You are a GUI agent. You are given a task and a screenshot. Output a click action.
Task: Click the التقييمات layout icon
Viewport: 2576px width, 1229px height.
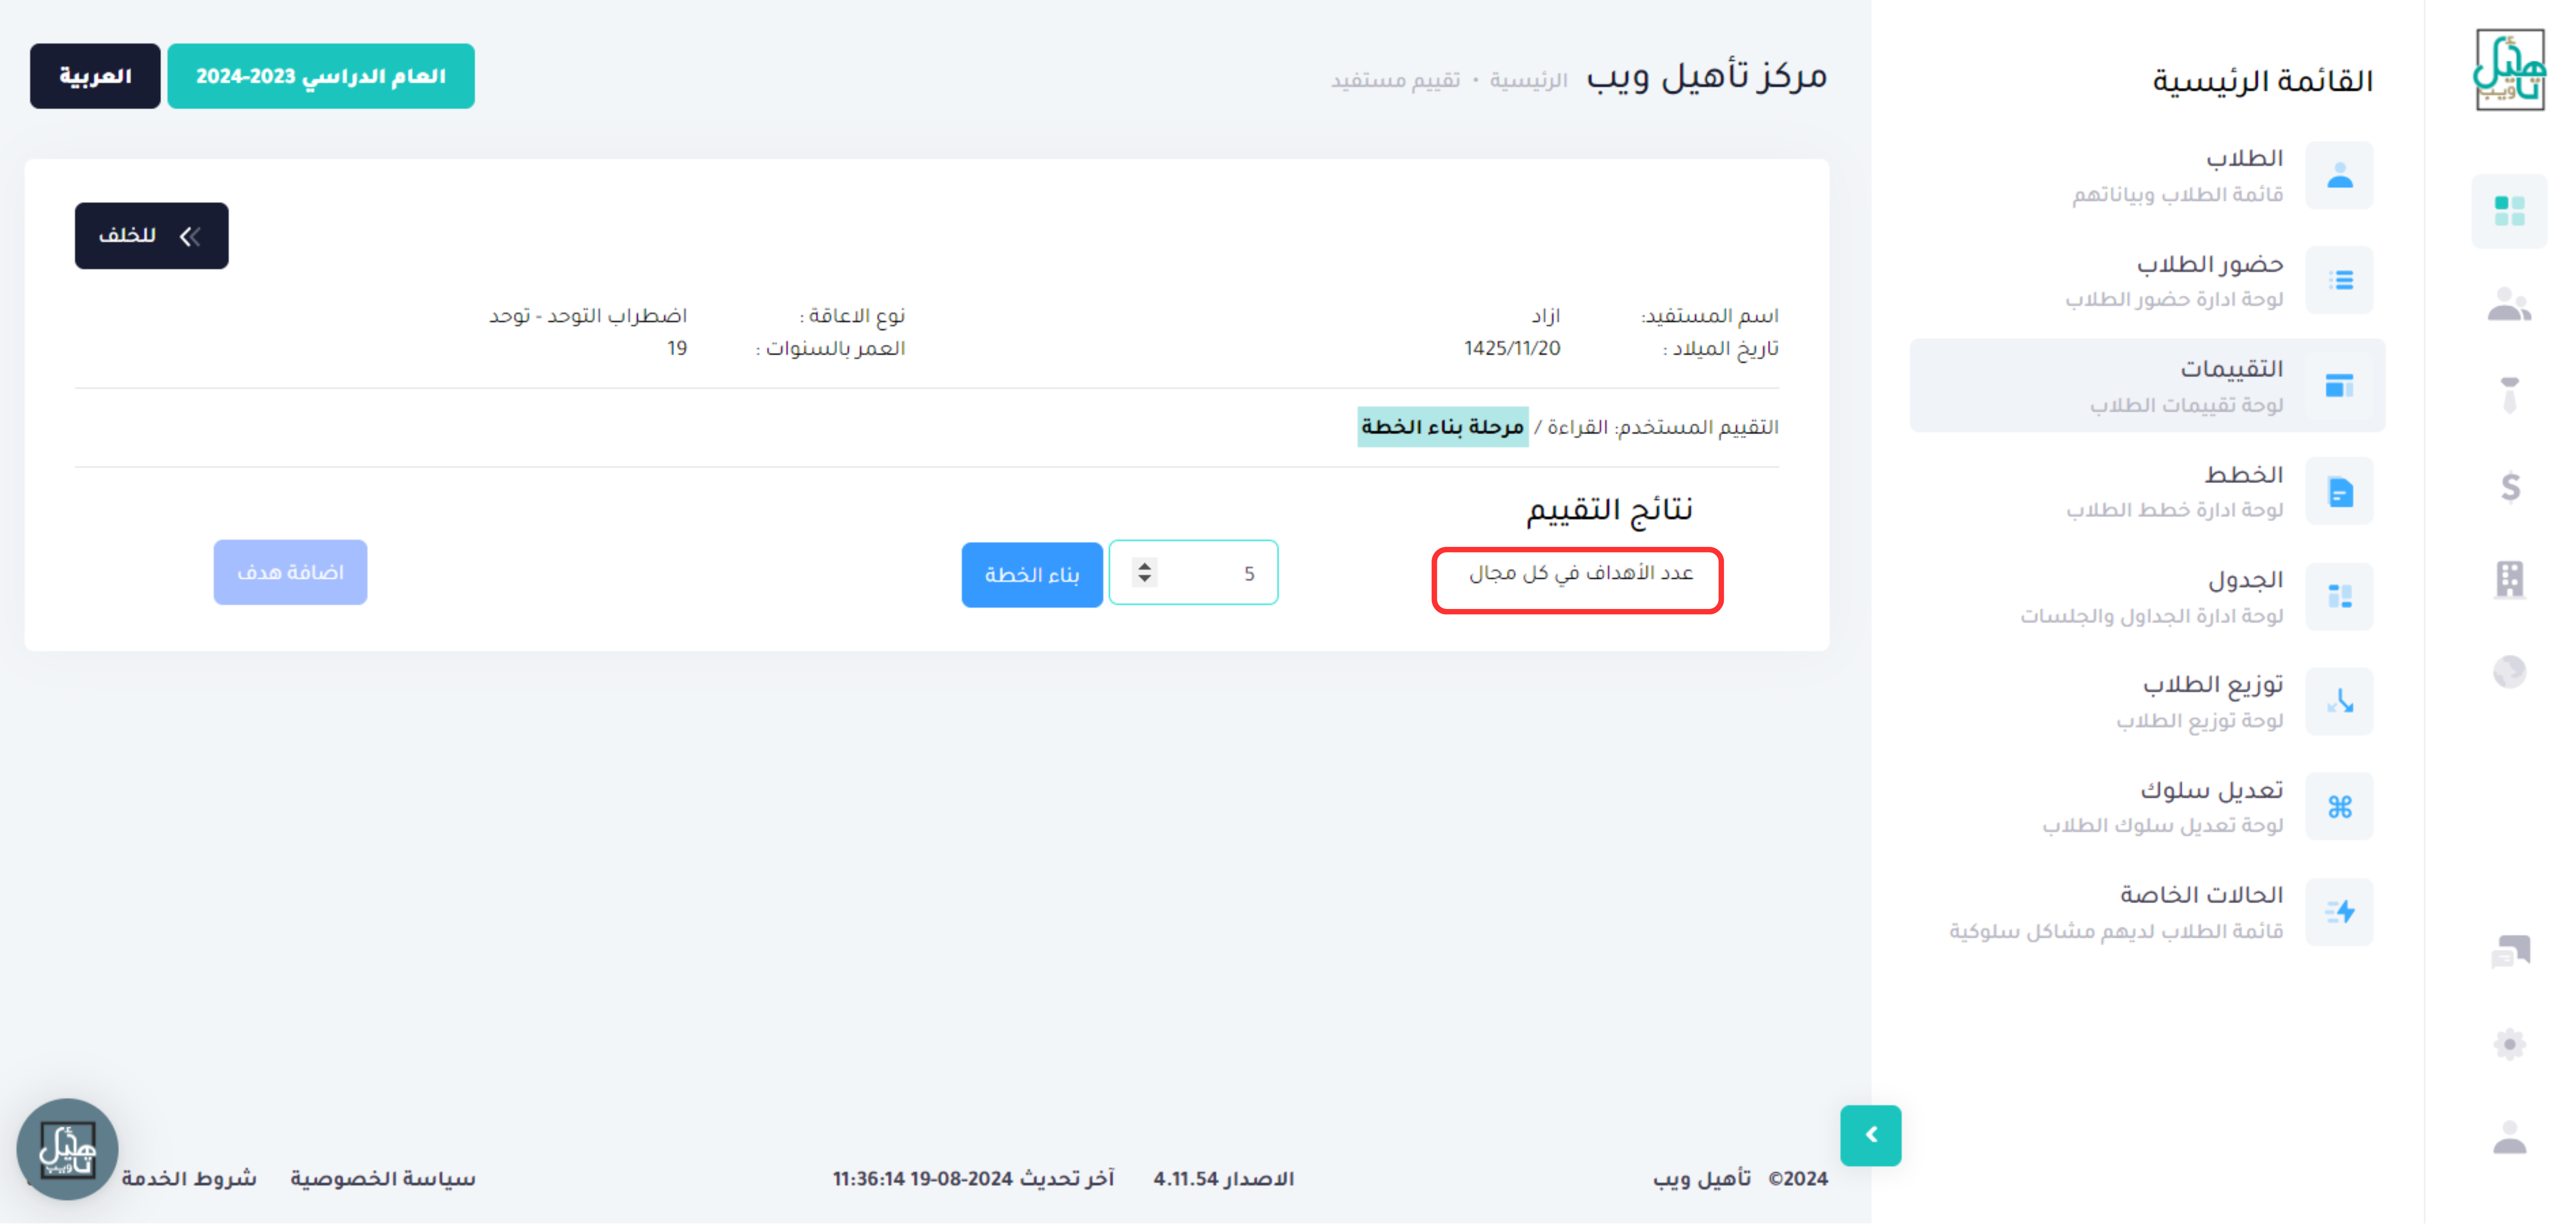coord(2339,387)
